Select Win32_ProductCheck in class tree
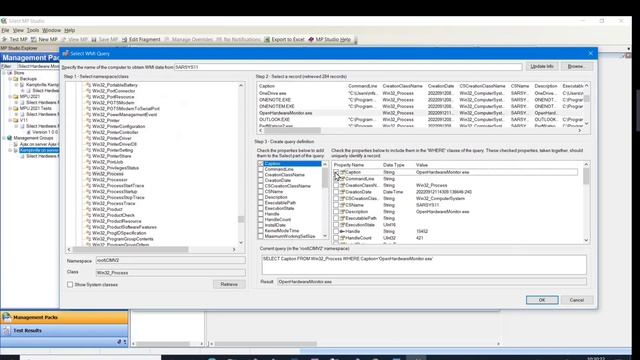The height and width of the screenshot is (360, 640). pyautogui.click(x=113, y=215)
